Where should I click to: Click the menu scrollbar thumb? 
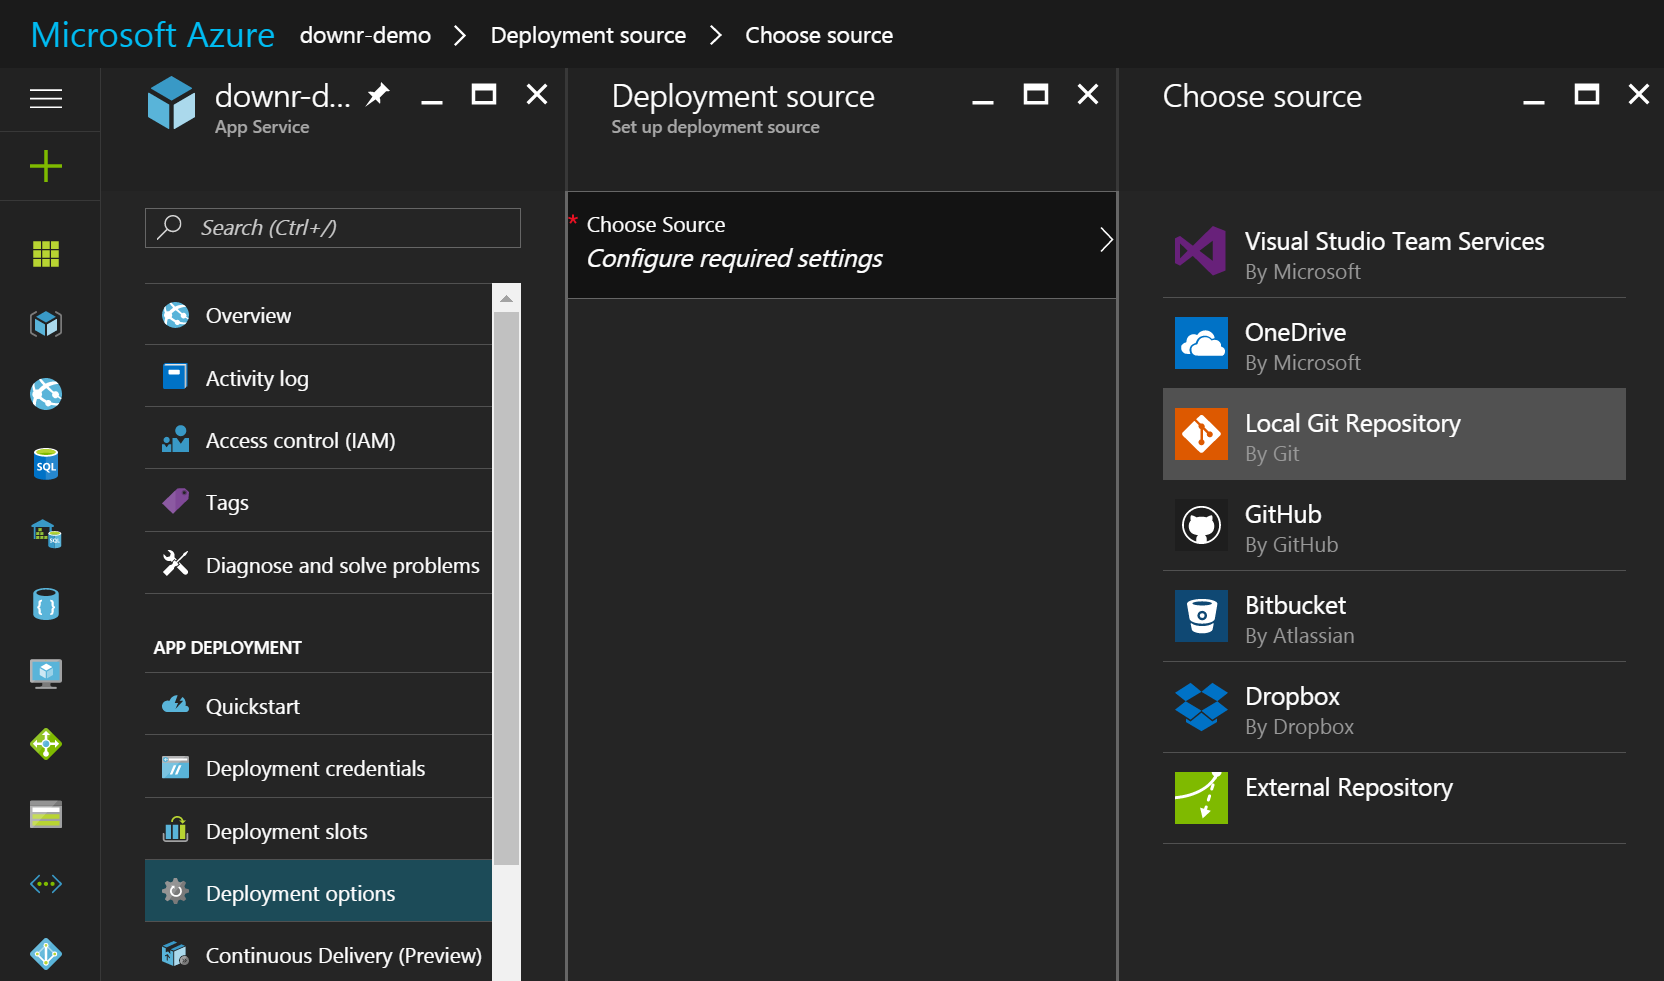(x=506, y=588)
